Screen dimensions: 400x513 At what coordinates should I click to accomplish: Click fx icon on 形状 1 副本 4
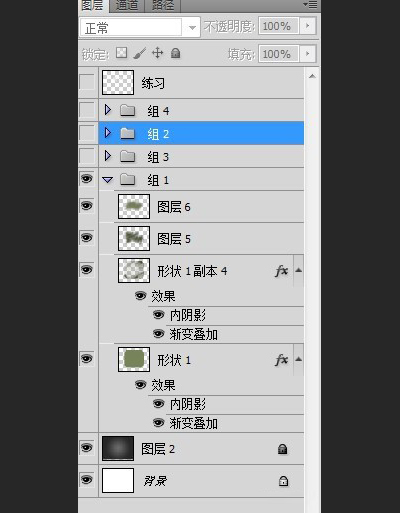point(282,271)
